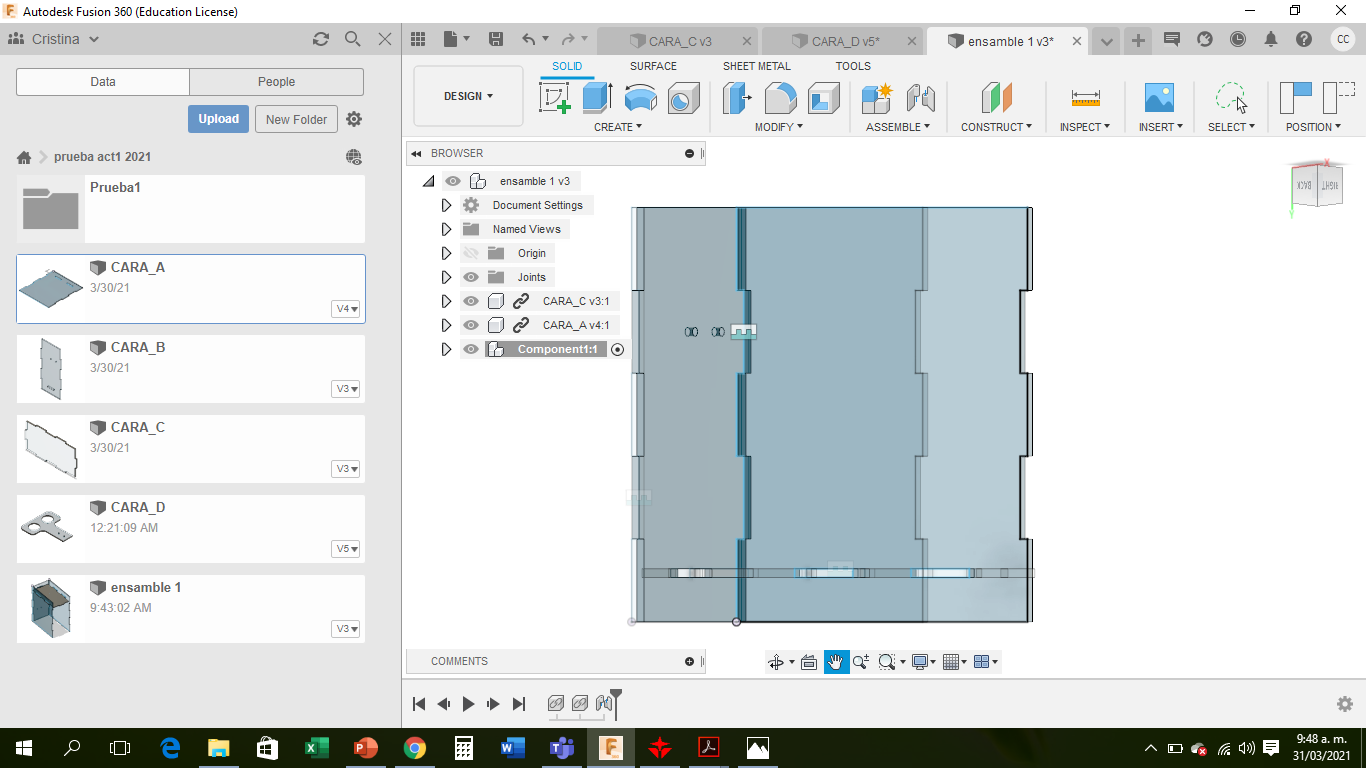Click the New Folder button

297,119
